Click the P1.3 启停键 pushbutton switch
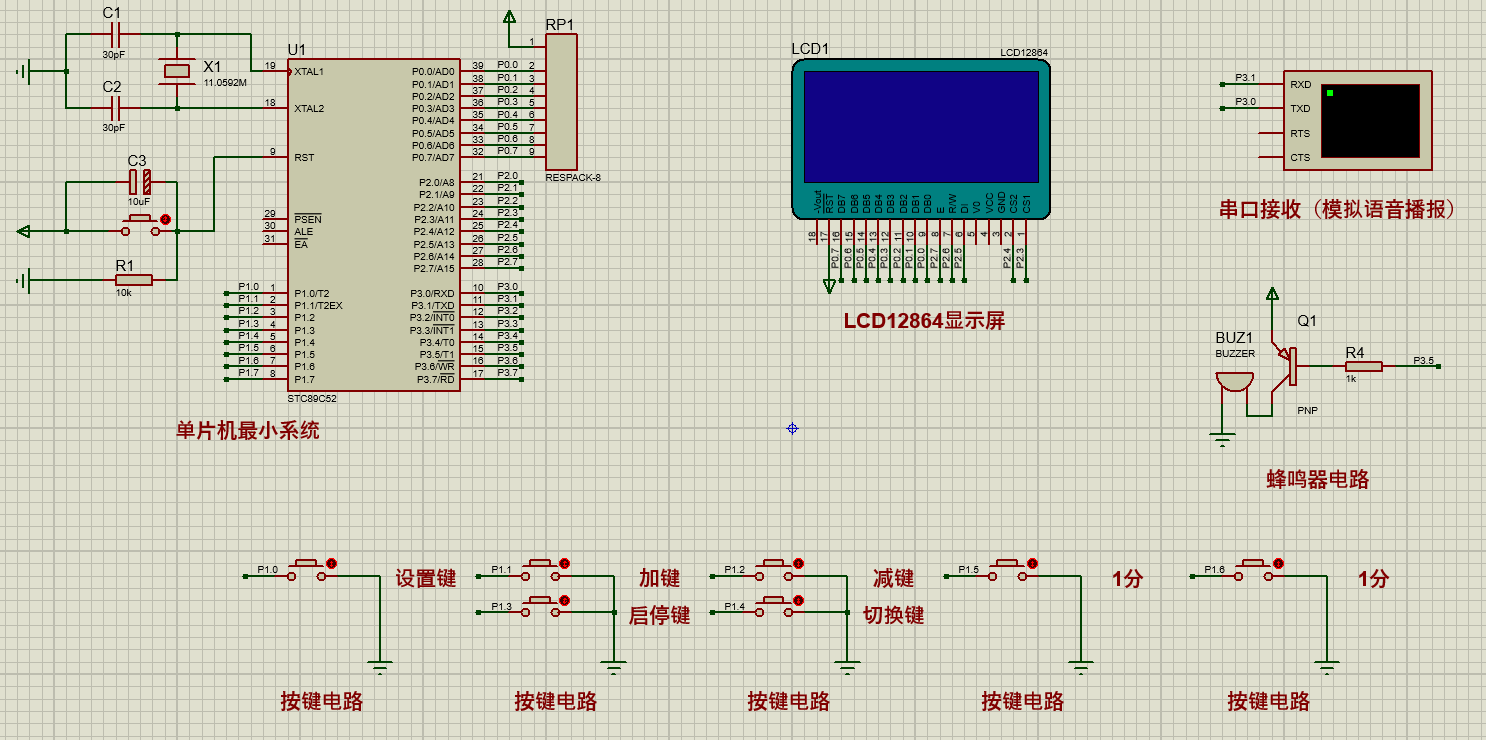This screenshot has height=740, width=1486. [541, 607]
